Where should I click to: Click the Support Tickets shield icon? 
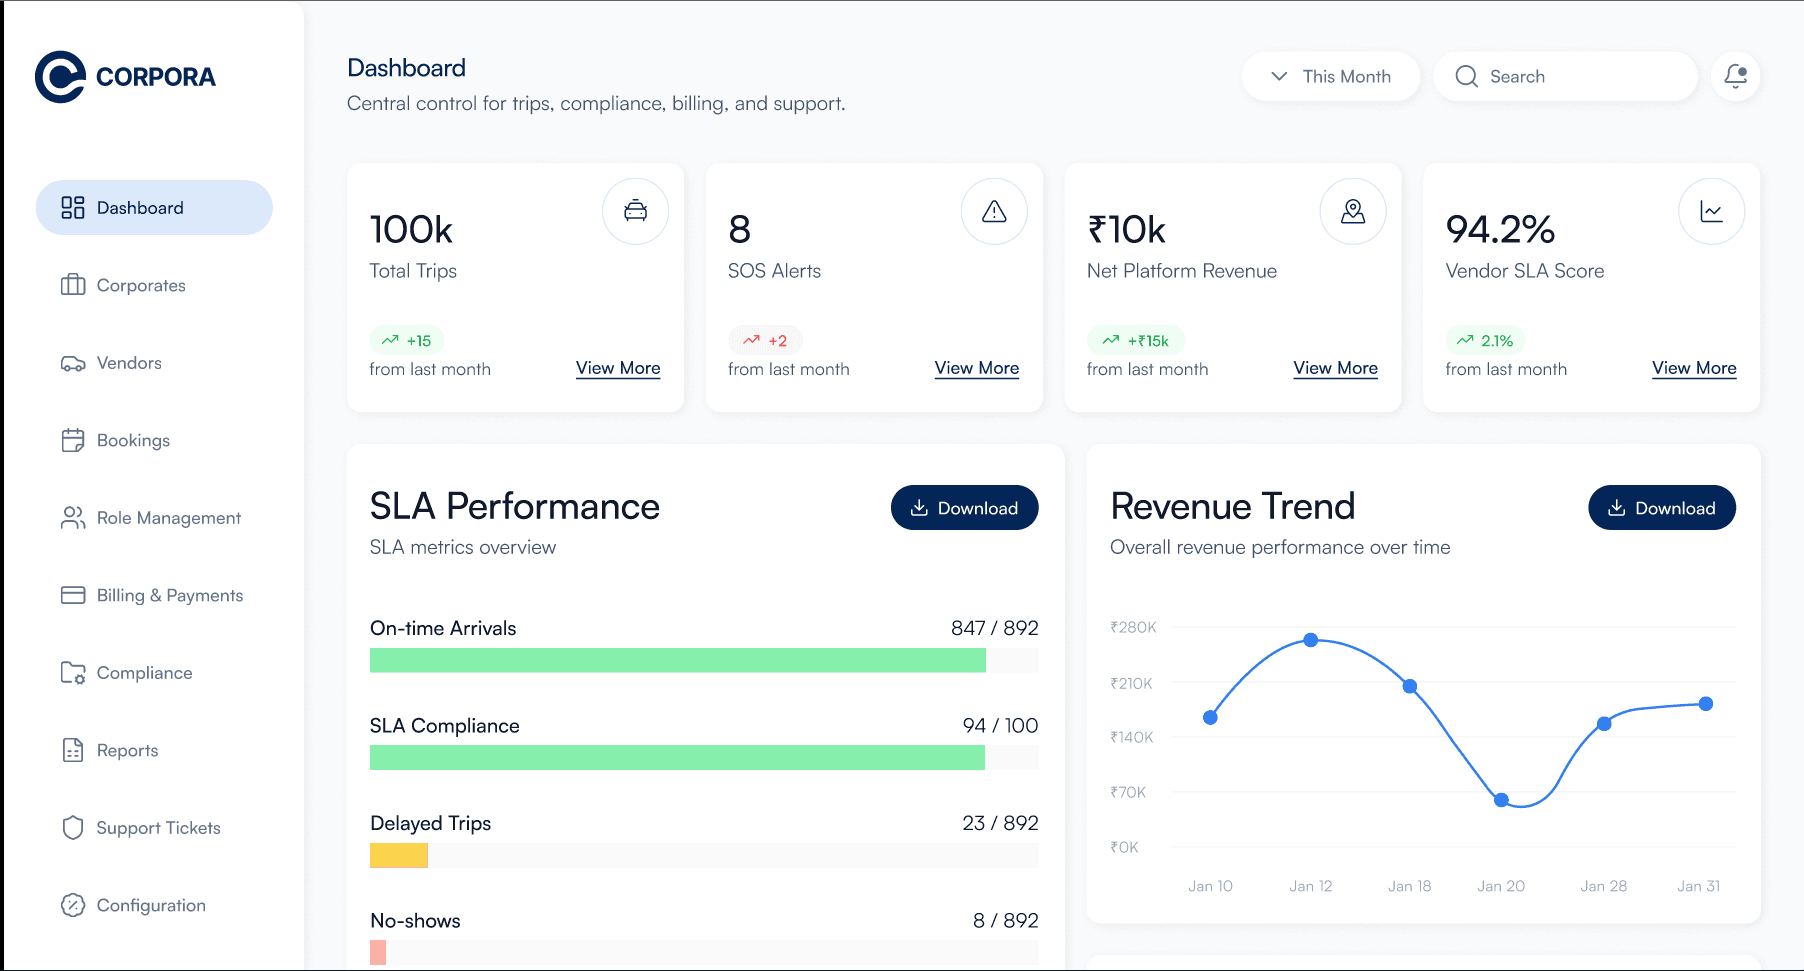pos(73,828)
